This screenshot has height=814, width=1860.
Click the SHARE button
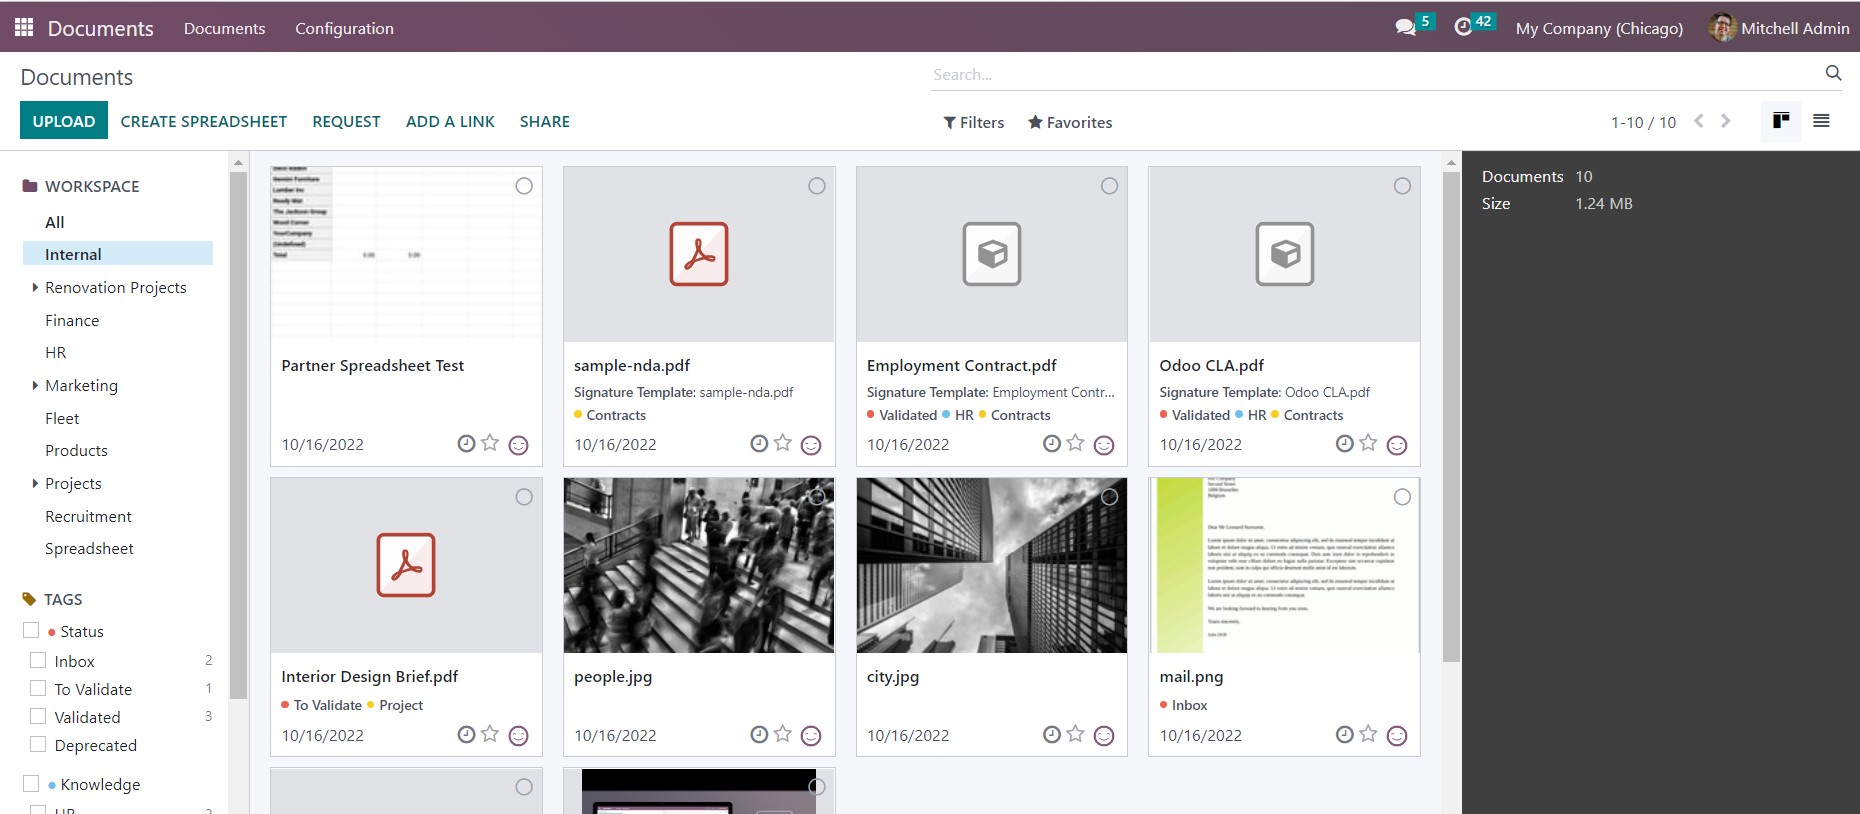pos(545,121)
